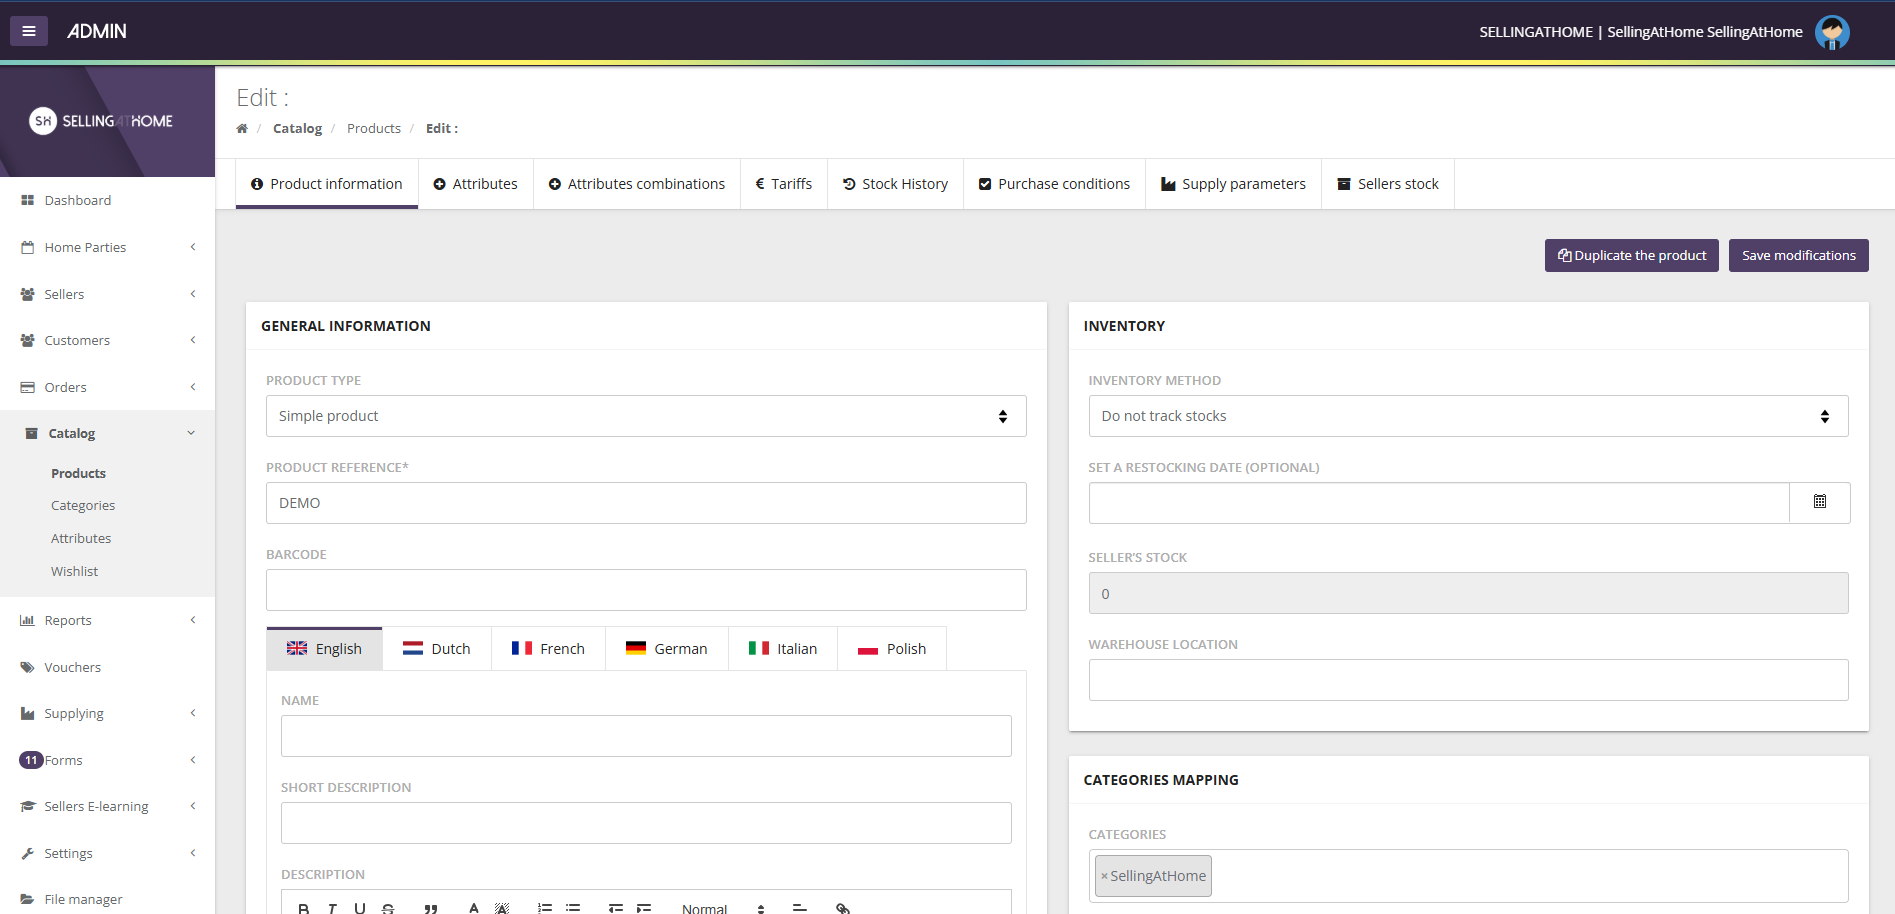Viewport: 1895px width, 914px height.
Task: Toggle bold formatting in description editor
Action: tap(304, 908)
